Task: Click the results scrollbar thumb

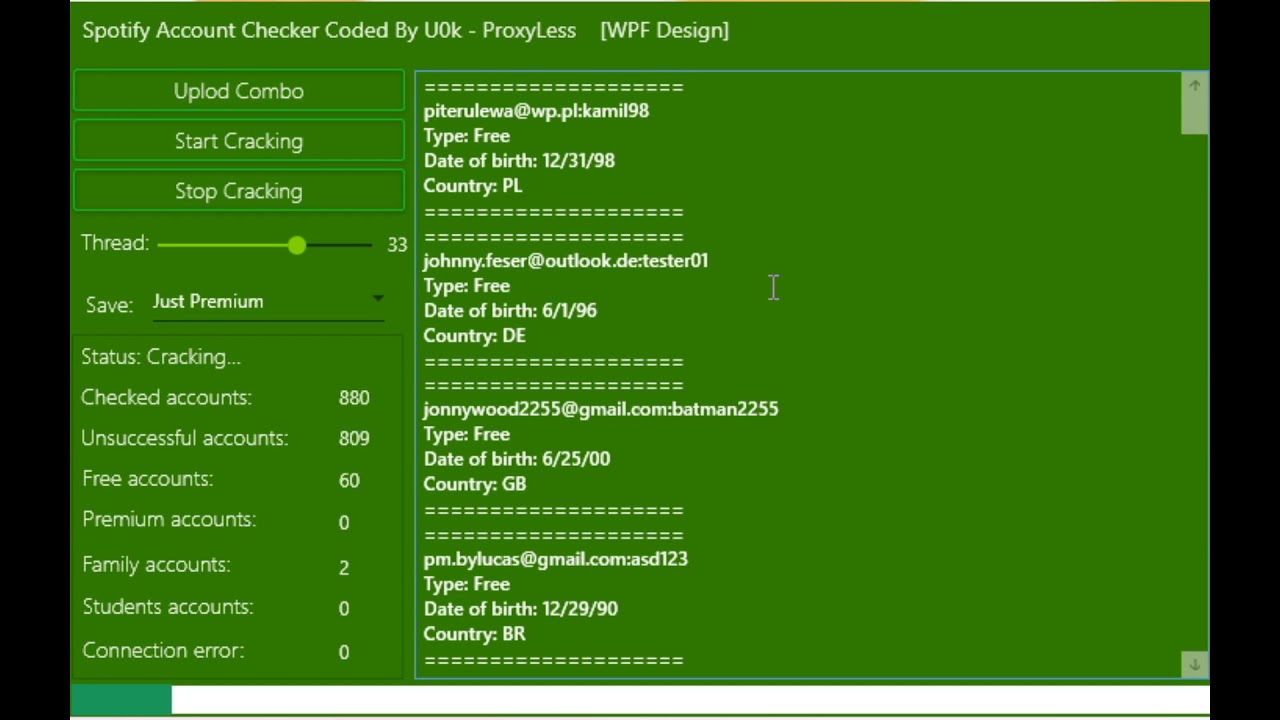Action: [x=1194, y=115]
